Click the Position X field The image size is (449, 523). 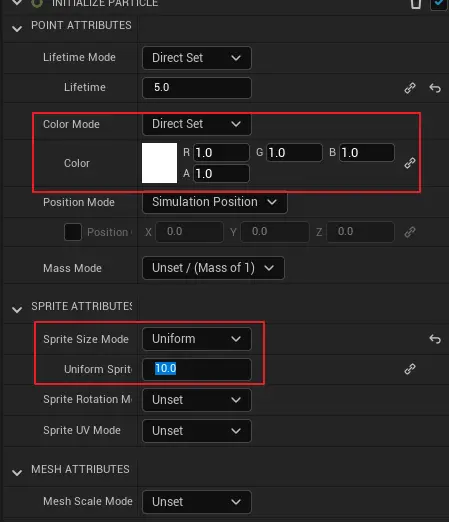click(189, 231)
